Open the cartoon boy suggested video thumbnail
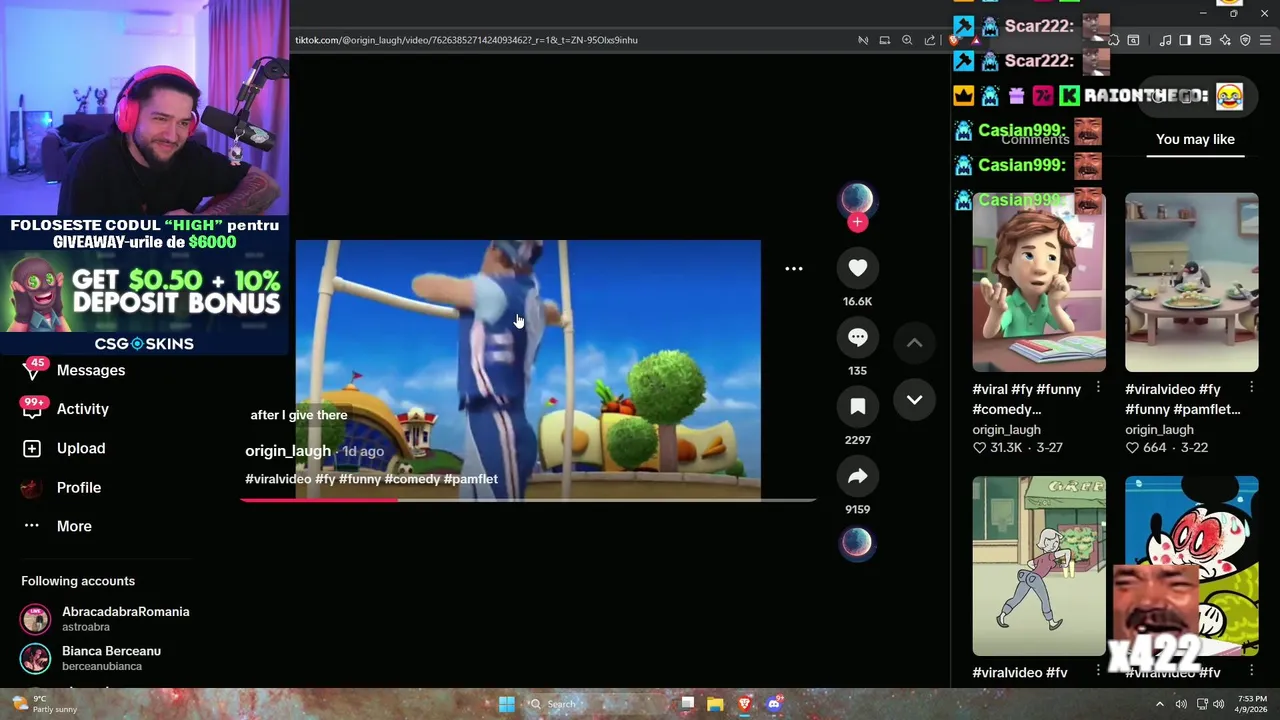Image resolution: width=1280 pixels, height=720 pixels. [1039, 282]
